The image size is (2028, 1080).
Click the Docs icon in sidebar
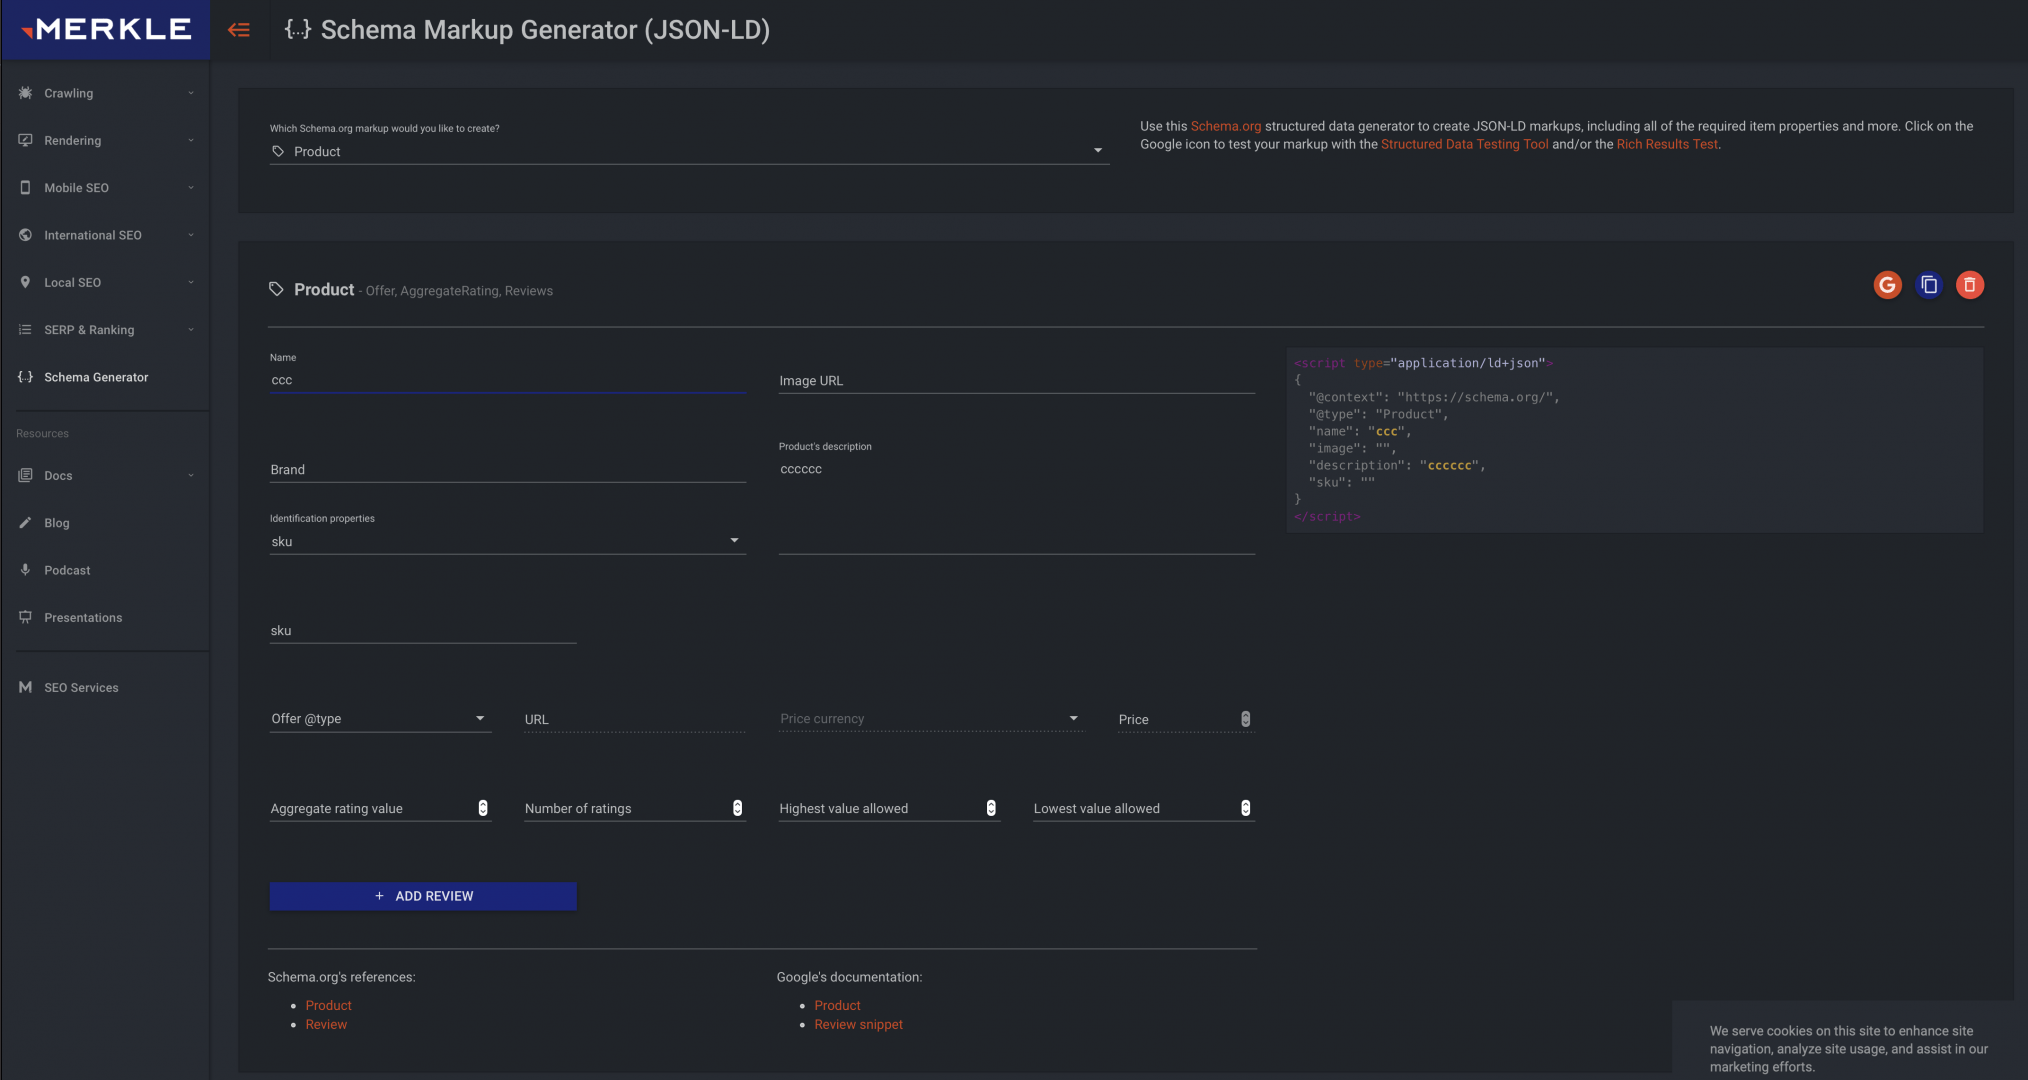tap(25, 475)
